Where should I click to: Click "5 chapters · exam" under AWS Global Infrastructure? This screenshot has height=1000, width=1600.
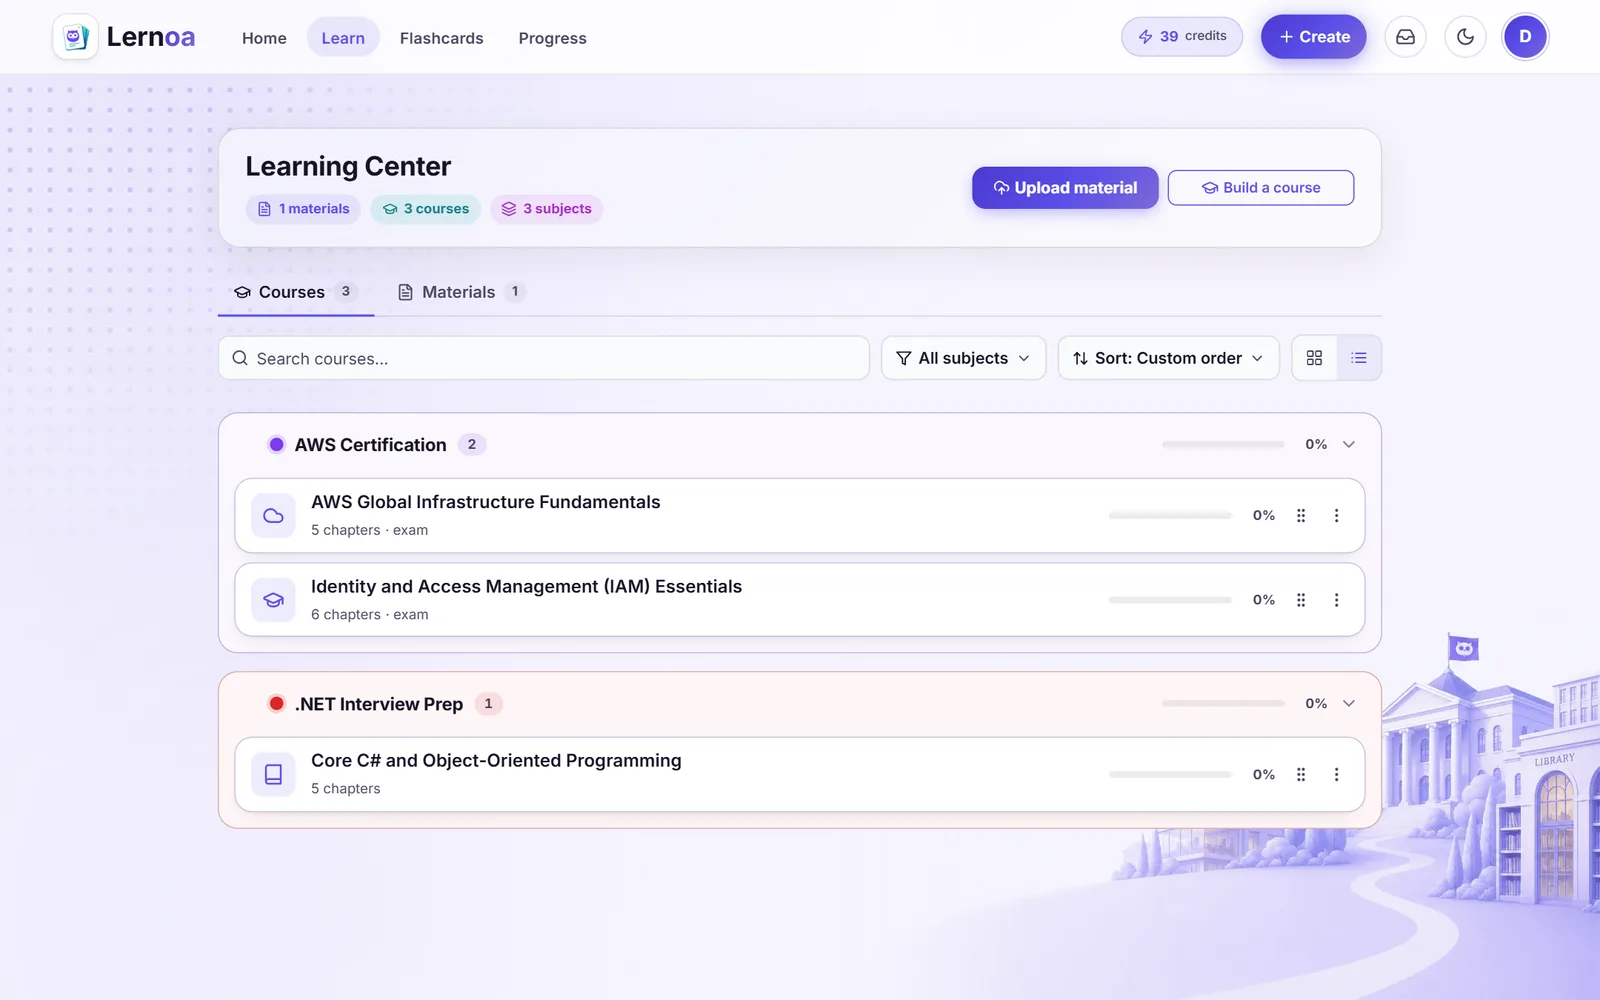pyautogui.click(x=369, y=530)
